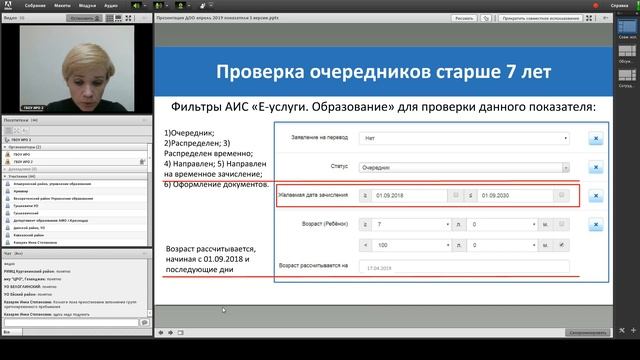Open the age years dropdown showing 7
Image resolution: width=640 pixels, height=360 pixels.
click(411, 224)
